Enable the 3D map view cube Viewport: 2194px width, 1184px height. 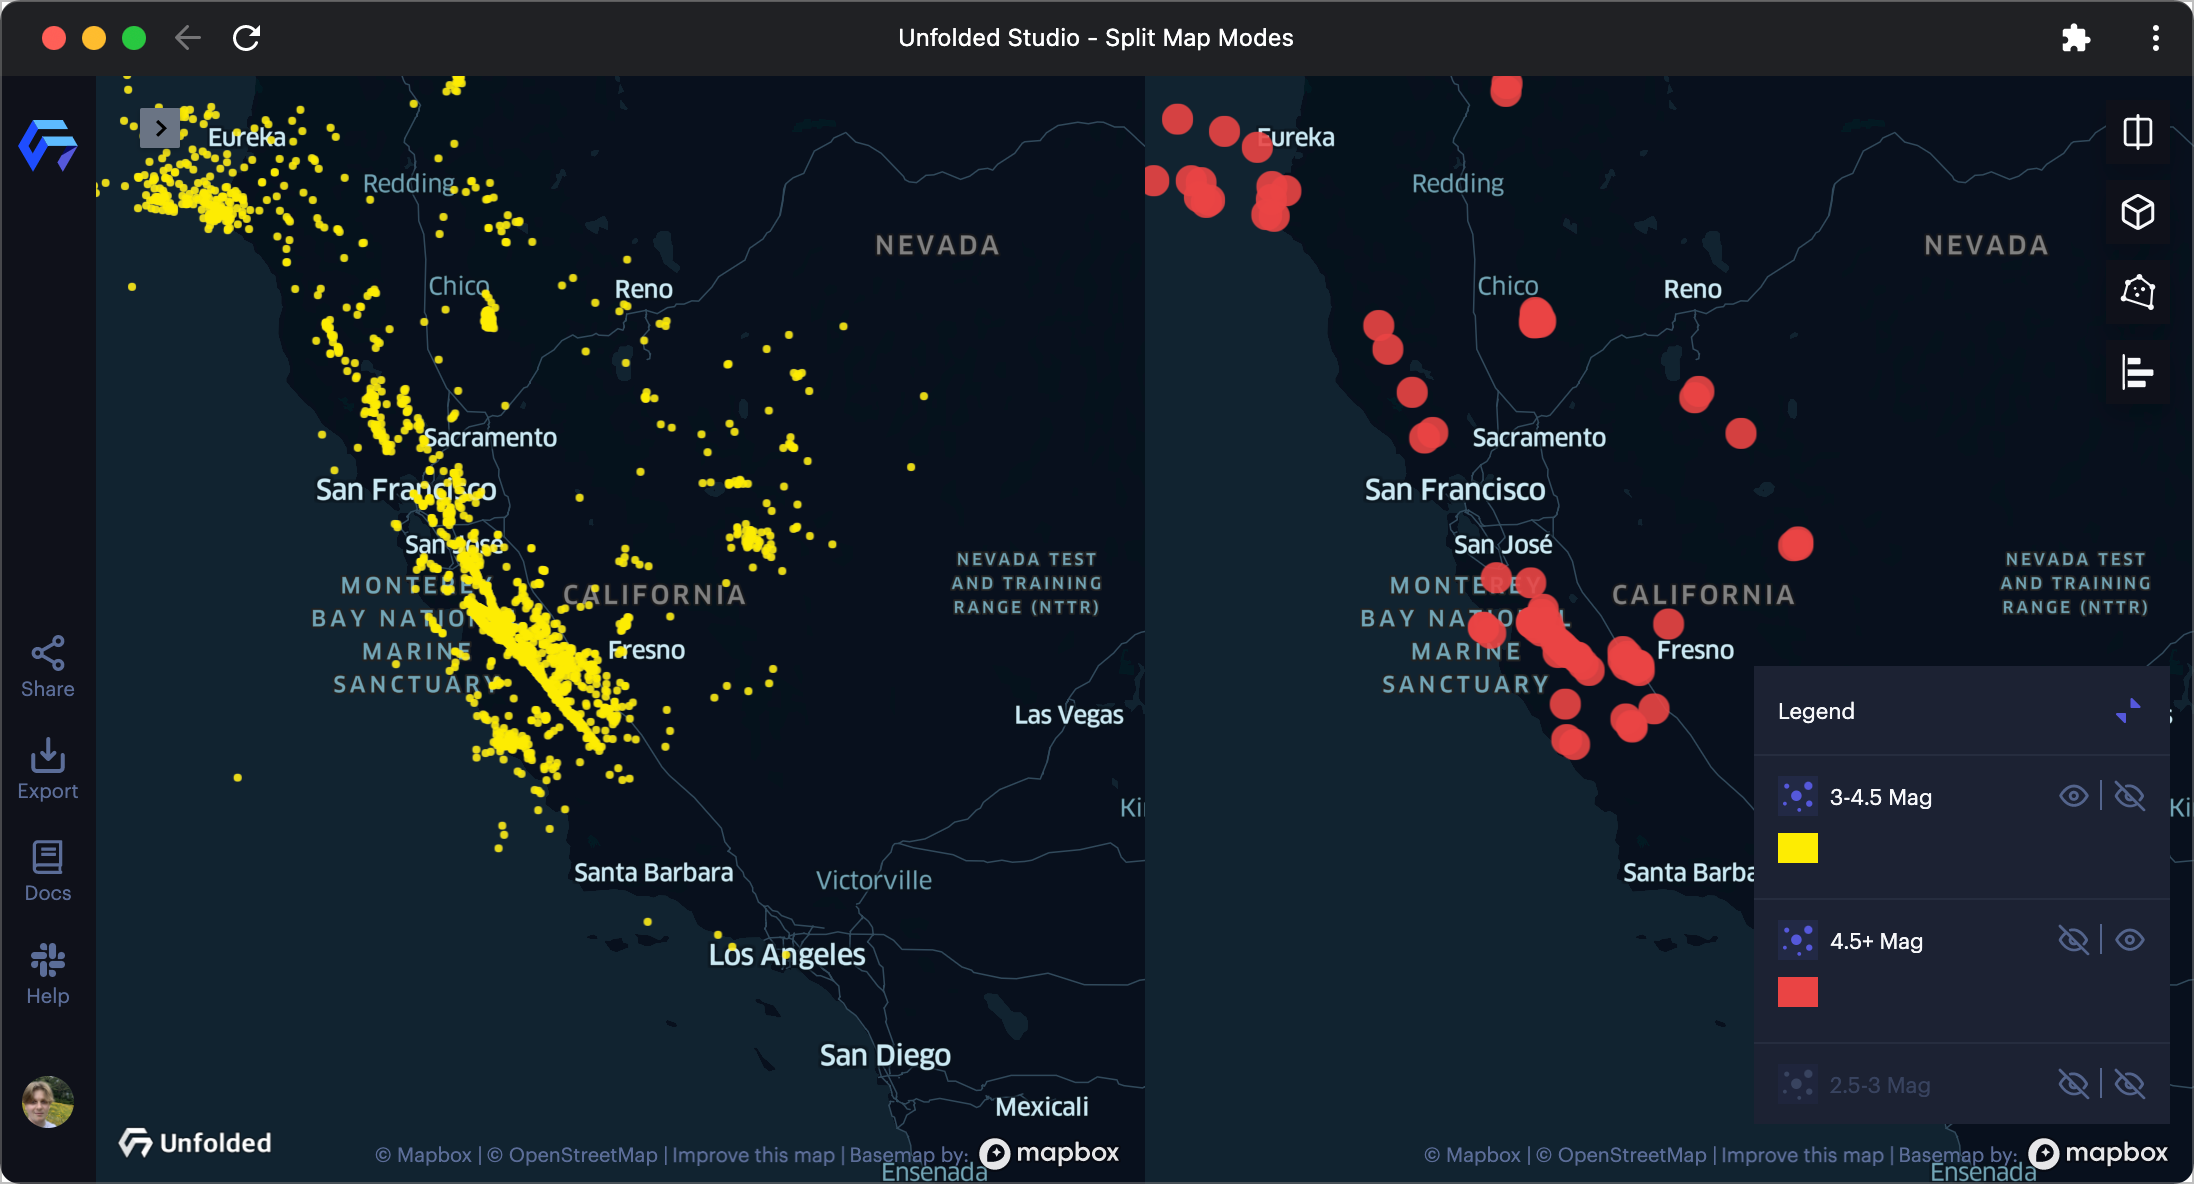point(2137,212)
